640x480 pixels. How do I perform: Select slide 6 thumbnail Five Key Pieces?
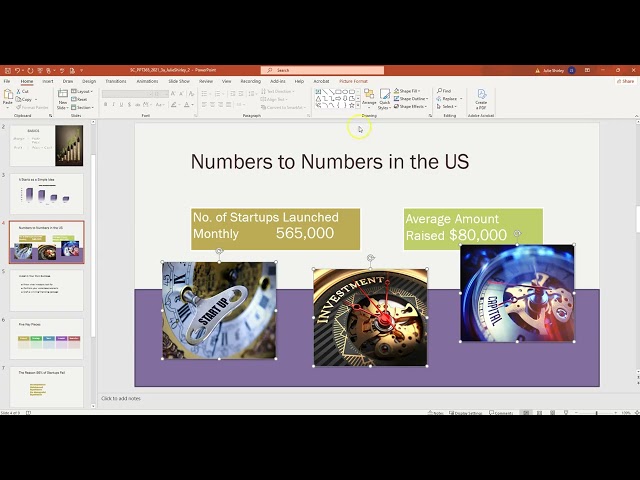click(x=47, y=339)
